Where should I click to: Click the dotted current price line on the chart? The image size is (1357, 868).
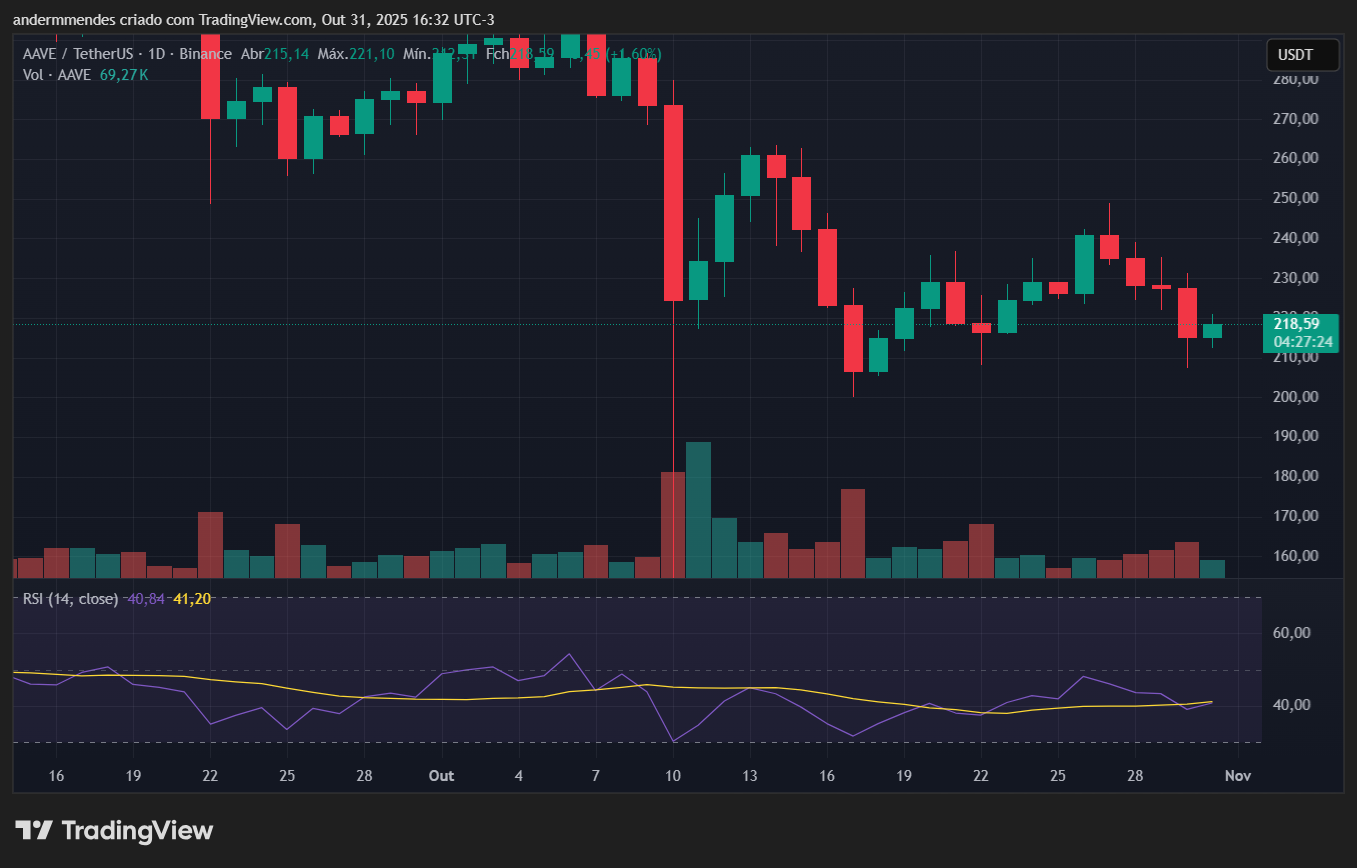[500, 325]
